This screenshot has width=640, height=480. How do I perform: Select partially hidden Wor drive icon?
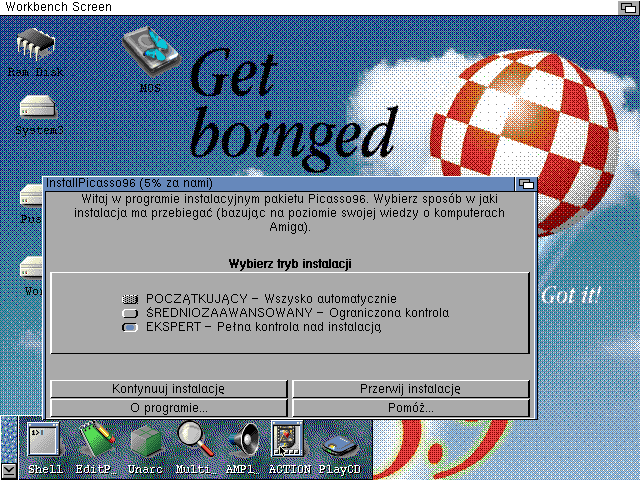31,268
